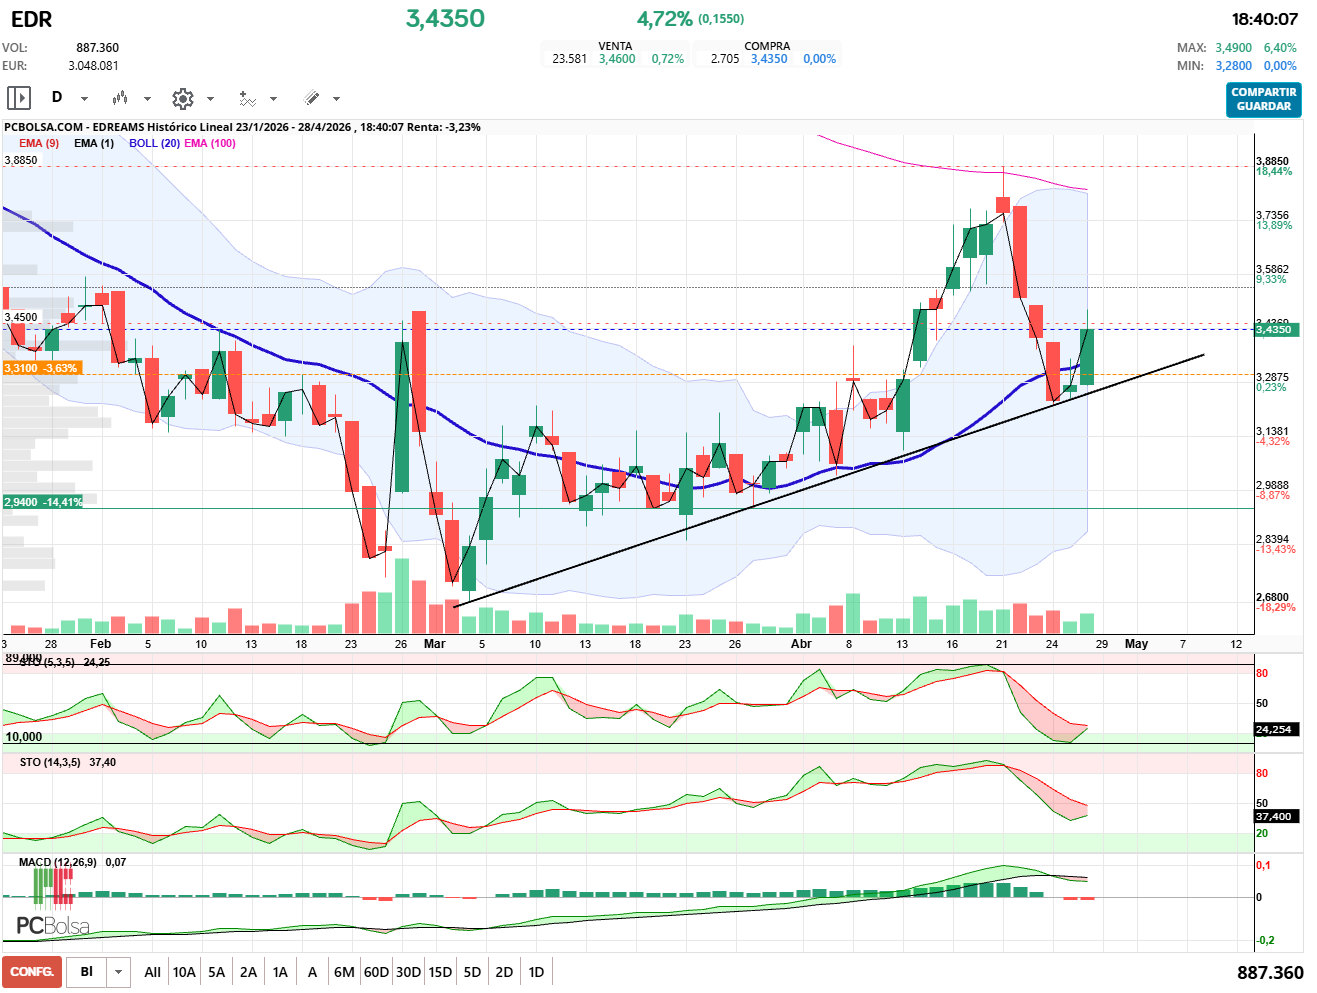
Task: Click the EMA (1) indicator label
Action: [94, 143]
